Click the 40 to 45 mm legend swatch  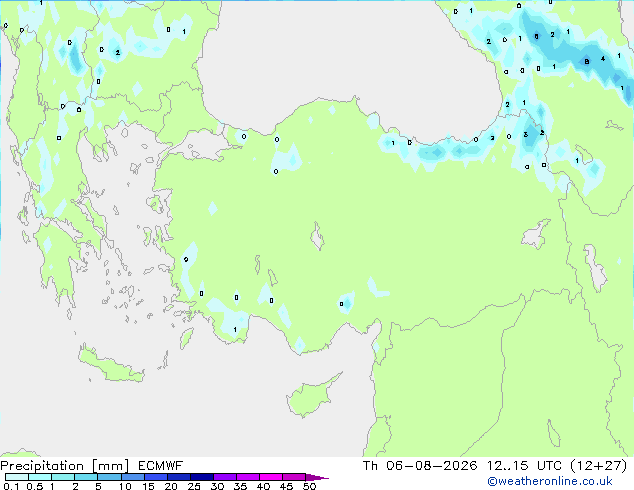tap(271, 477)
